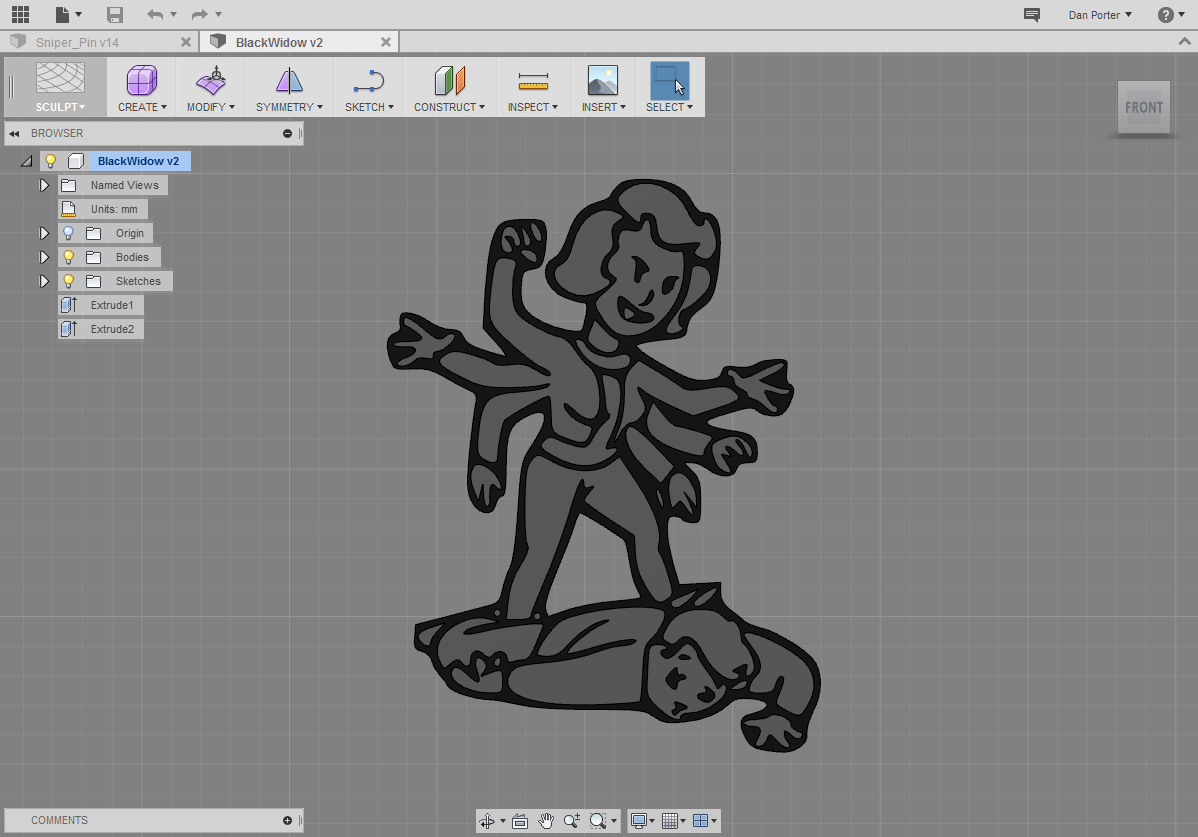Click the FRONT face of view cube
Screen dimensions: 1198x837
point(1143,107)
